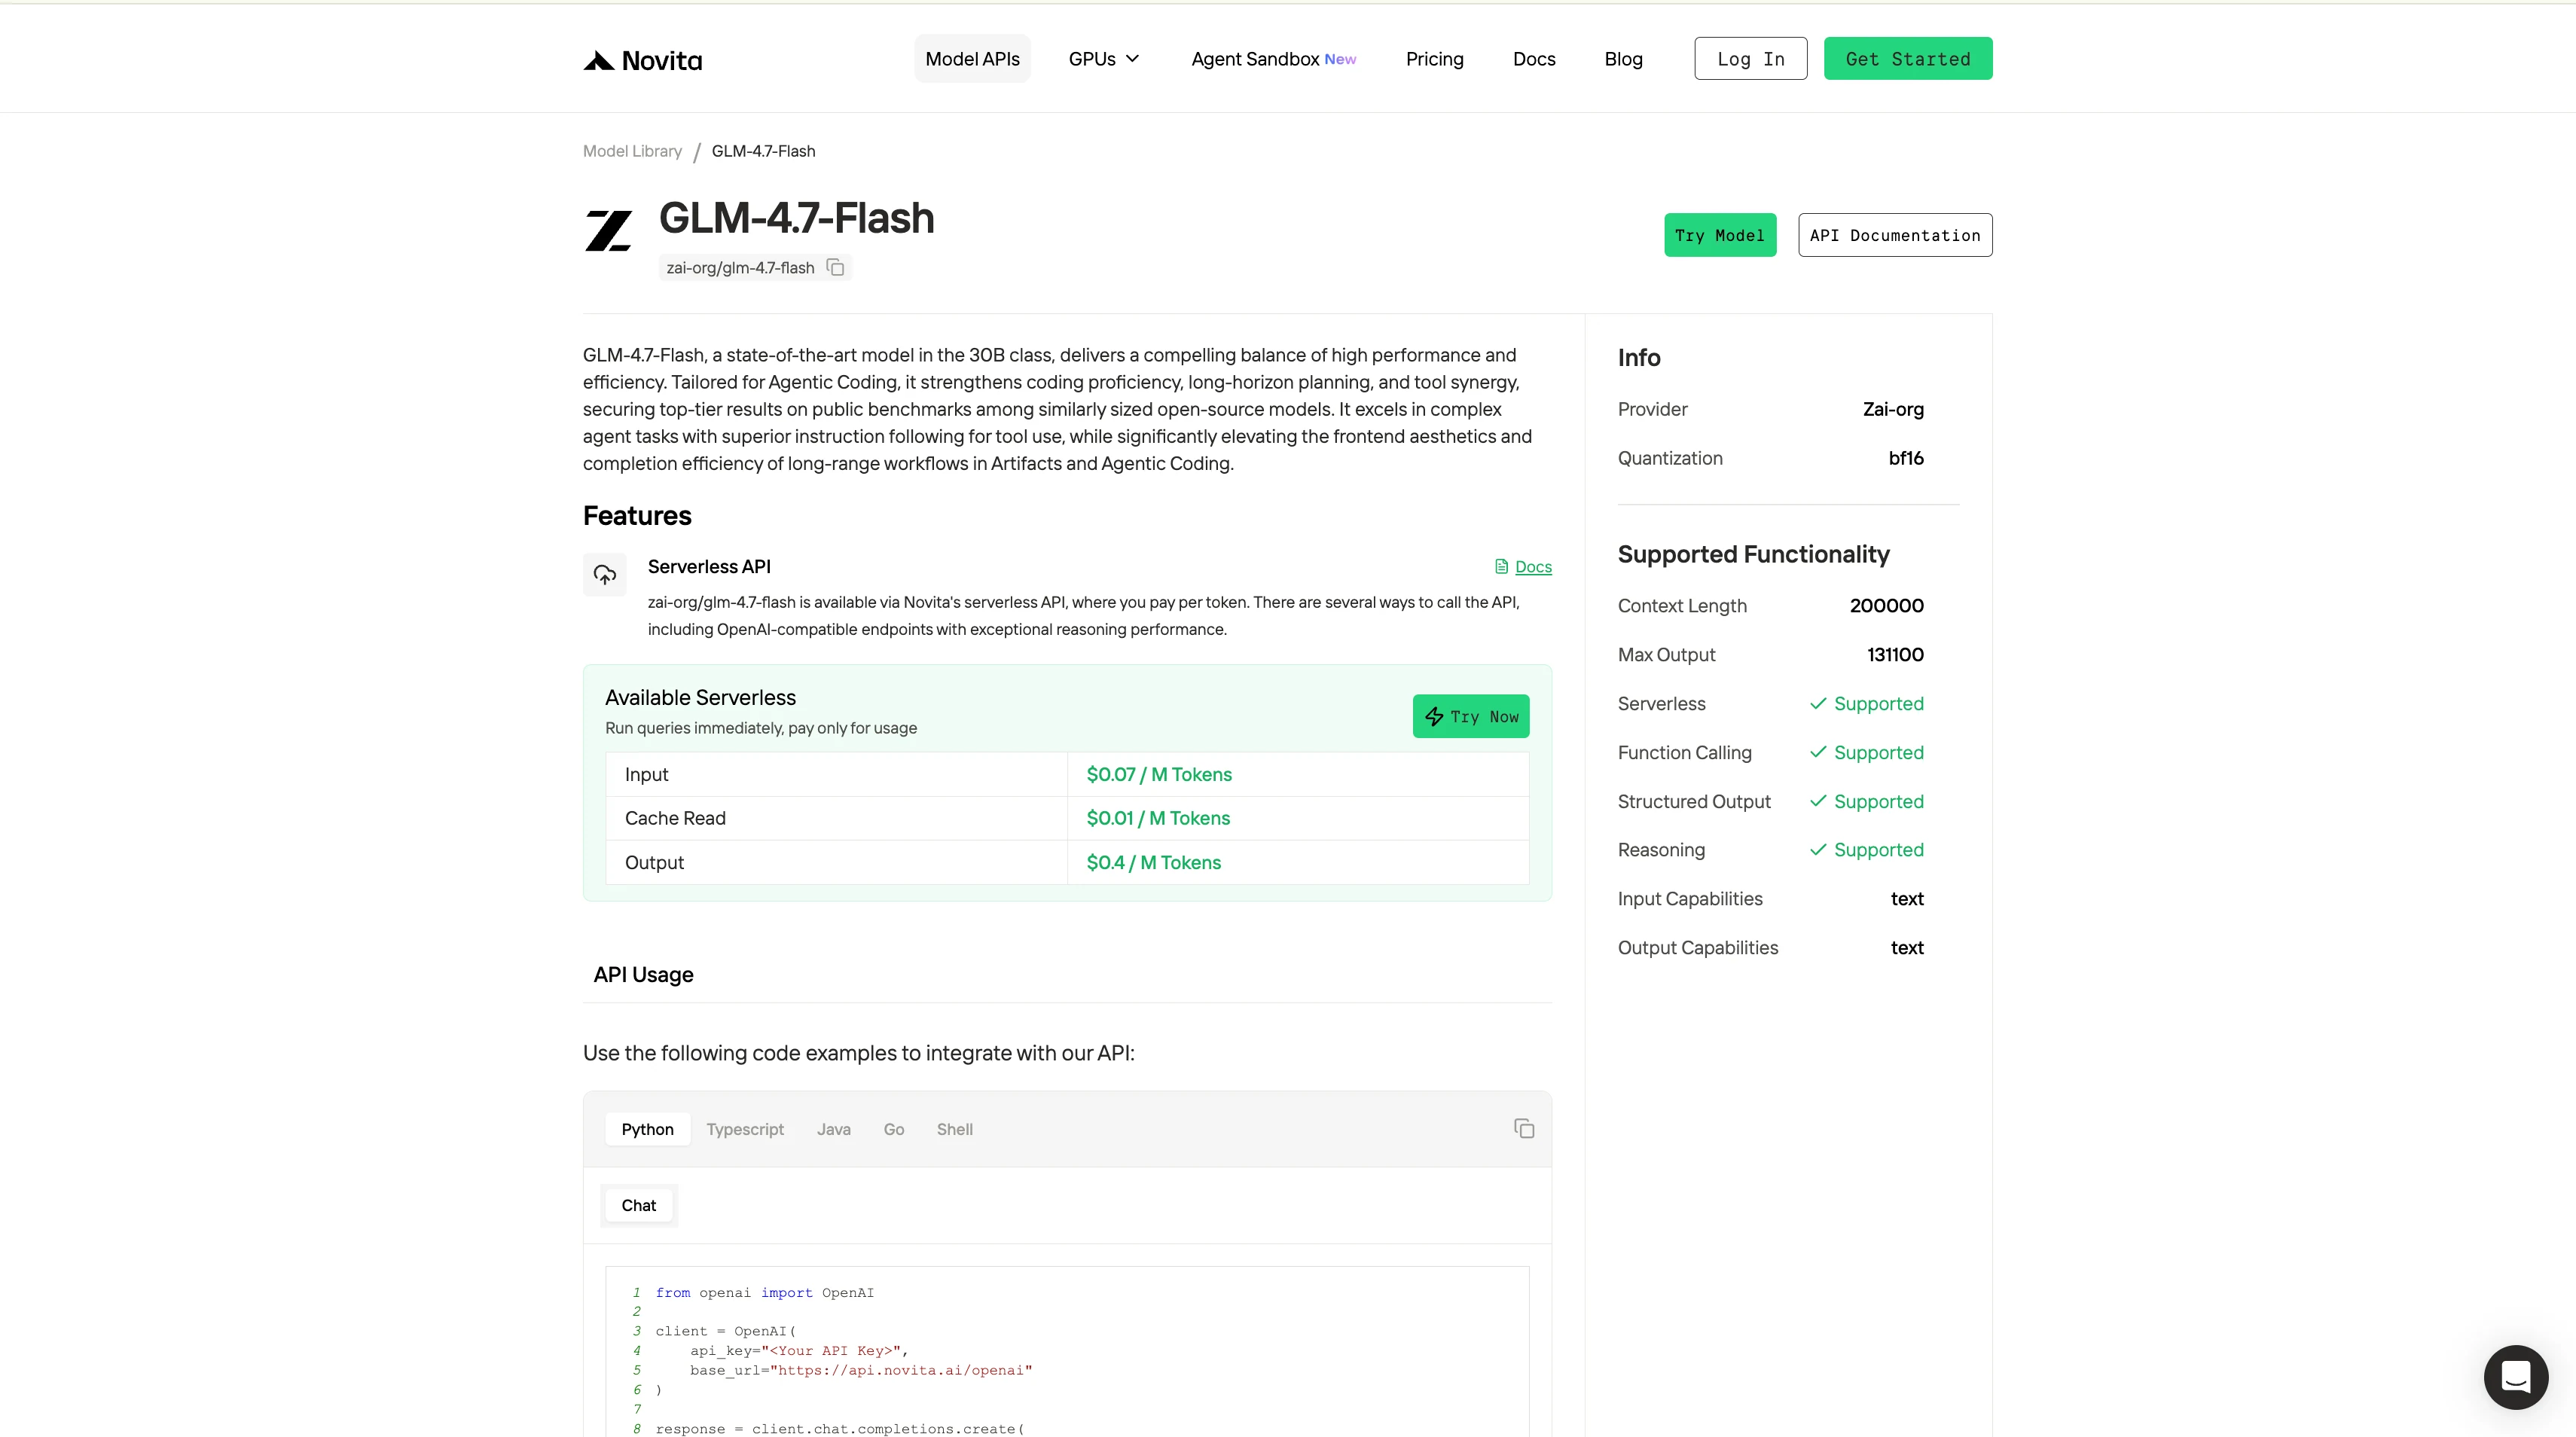The height and width of the screenshot is (1437, 2576).
Task: Open Docs from the top navigation
Action: (1534, 59)
